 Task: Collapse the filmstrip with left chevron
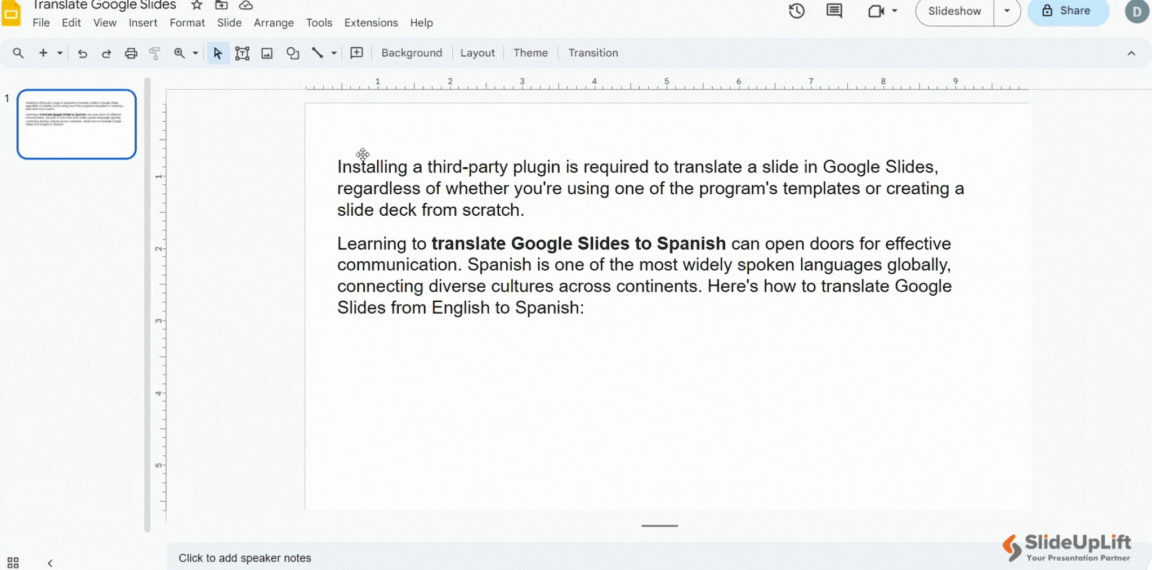coord(50,563)
